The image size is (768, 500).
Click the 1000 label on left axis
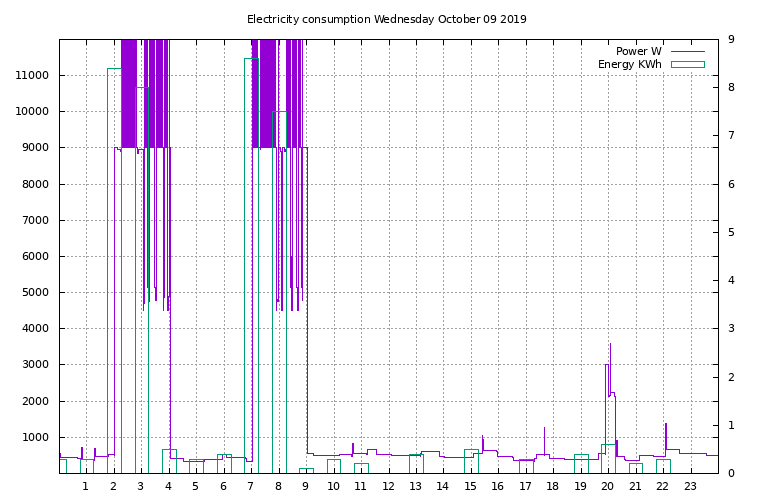tap(35, 438)
